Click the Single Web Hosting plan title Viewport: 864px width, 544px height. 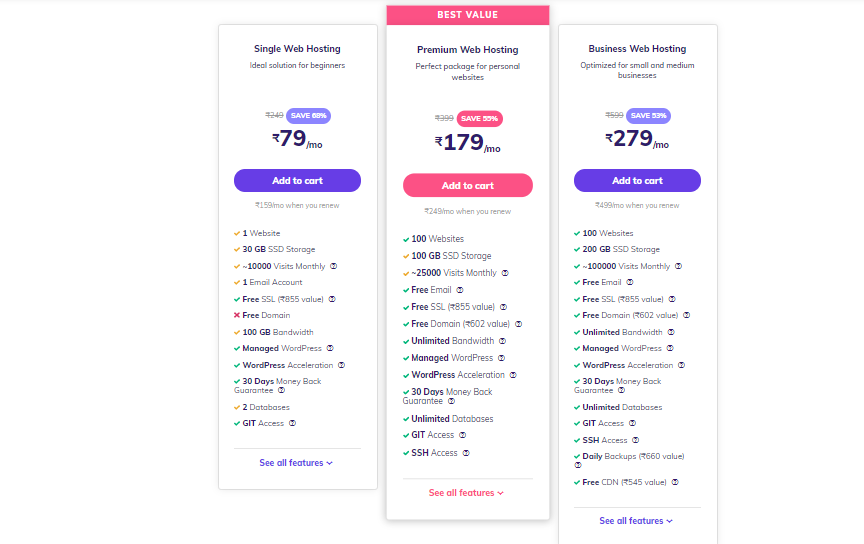click(x=297, y=49)
